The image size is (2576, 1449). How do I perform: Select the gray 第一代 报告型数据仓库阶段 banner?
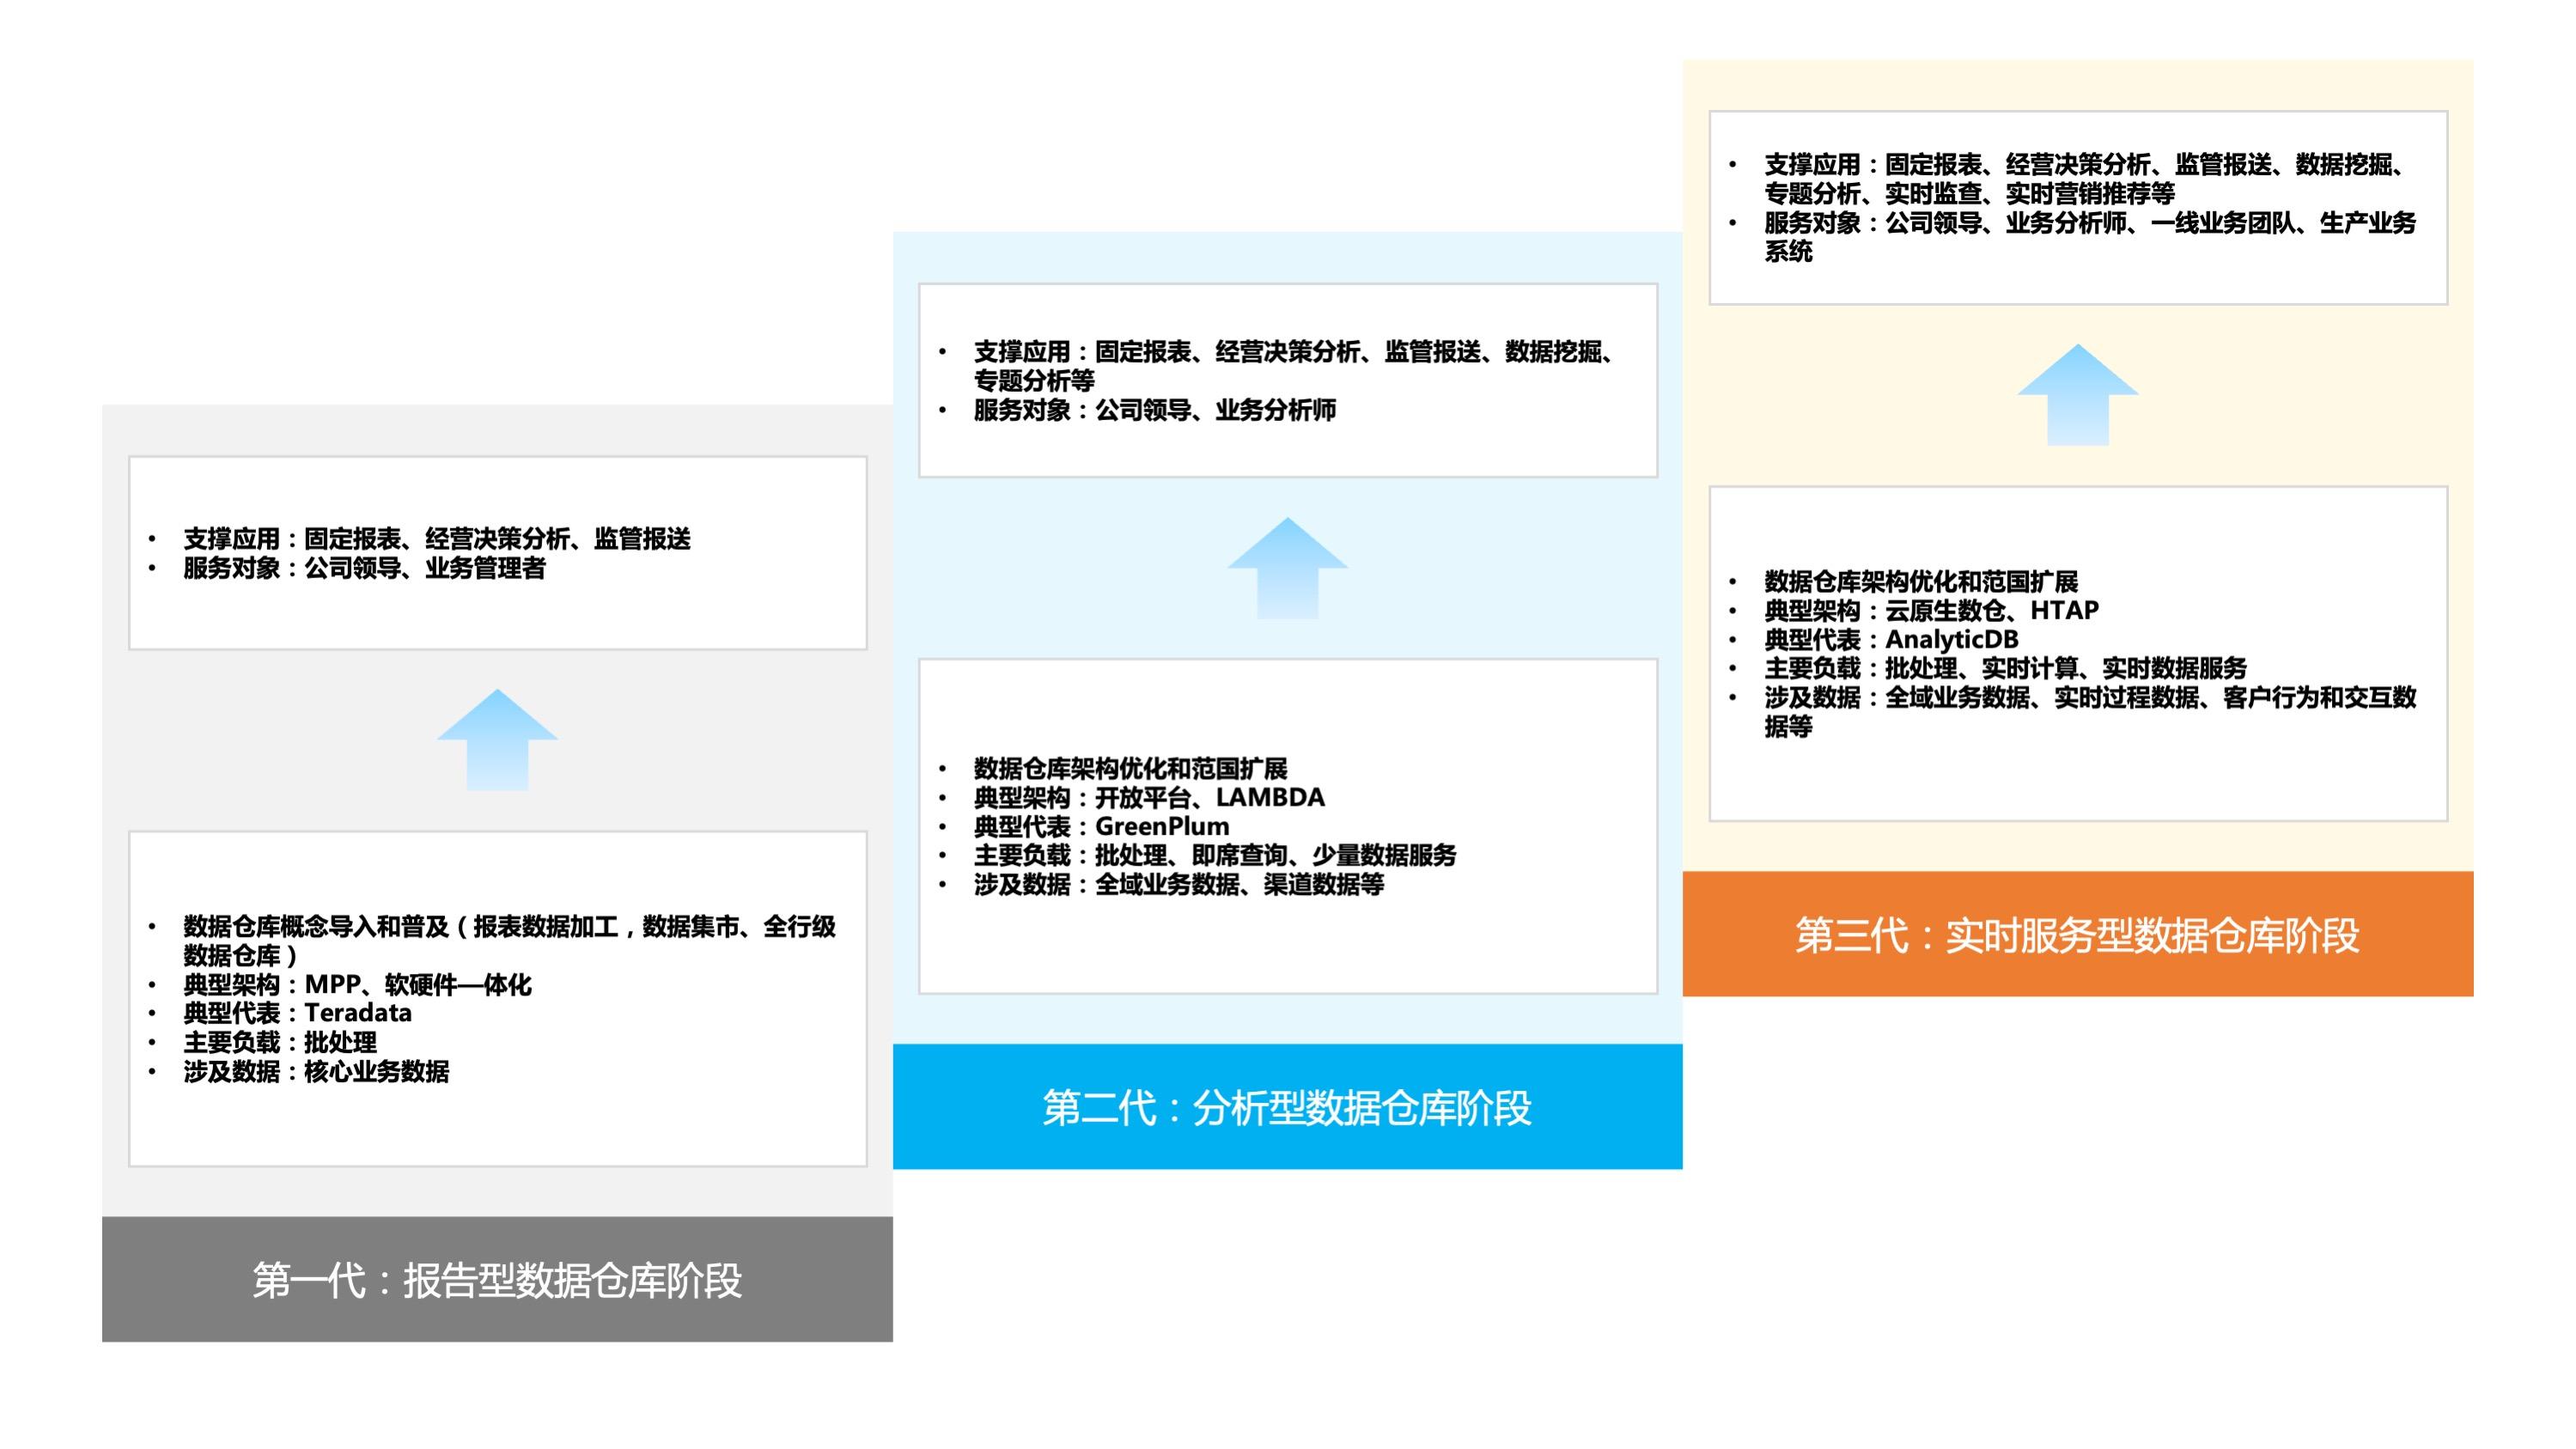[x=497, y=1279]
